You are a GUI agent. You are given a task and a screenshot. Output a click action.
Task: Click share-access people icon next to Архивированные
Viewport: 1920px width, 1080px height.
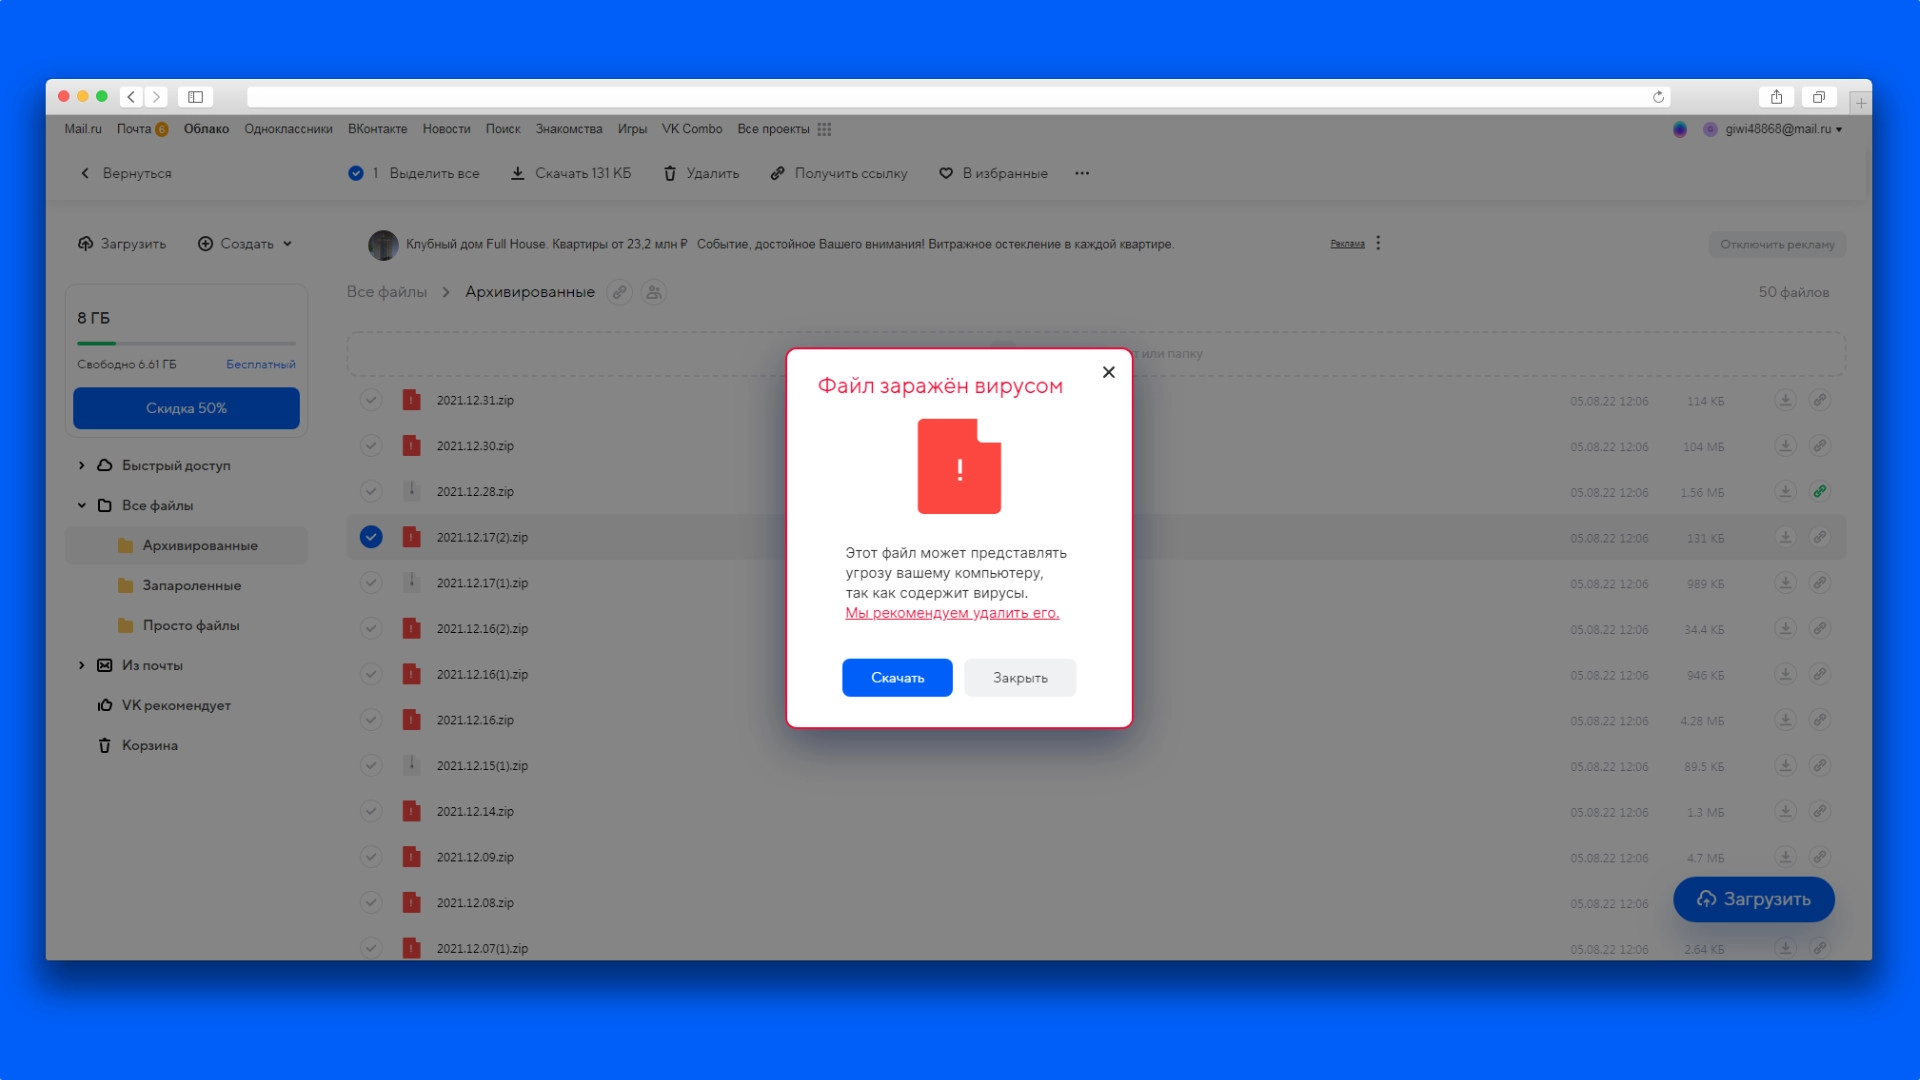coord(654,292)
